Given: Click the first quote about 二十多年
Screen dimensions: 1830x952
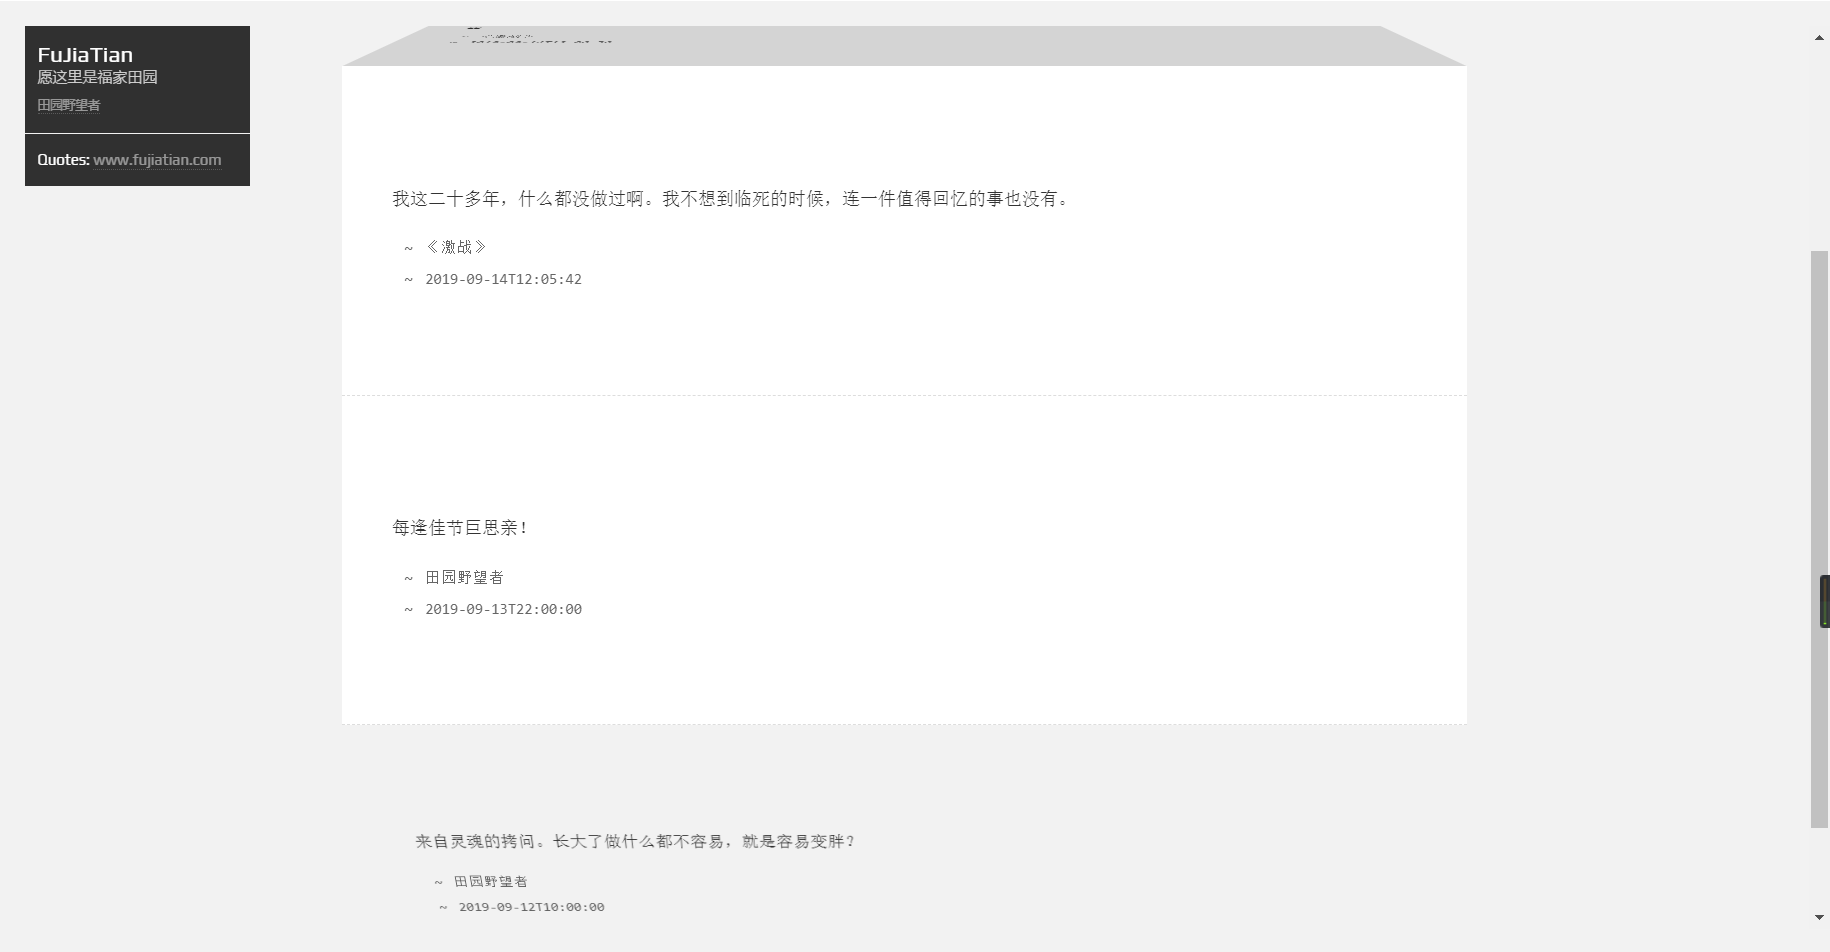Looking at the screenshot, I should click(x=729, y=199).
